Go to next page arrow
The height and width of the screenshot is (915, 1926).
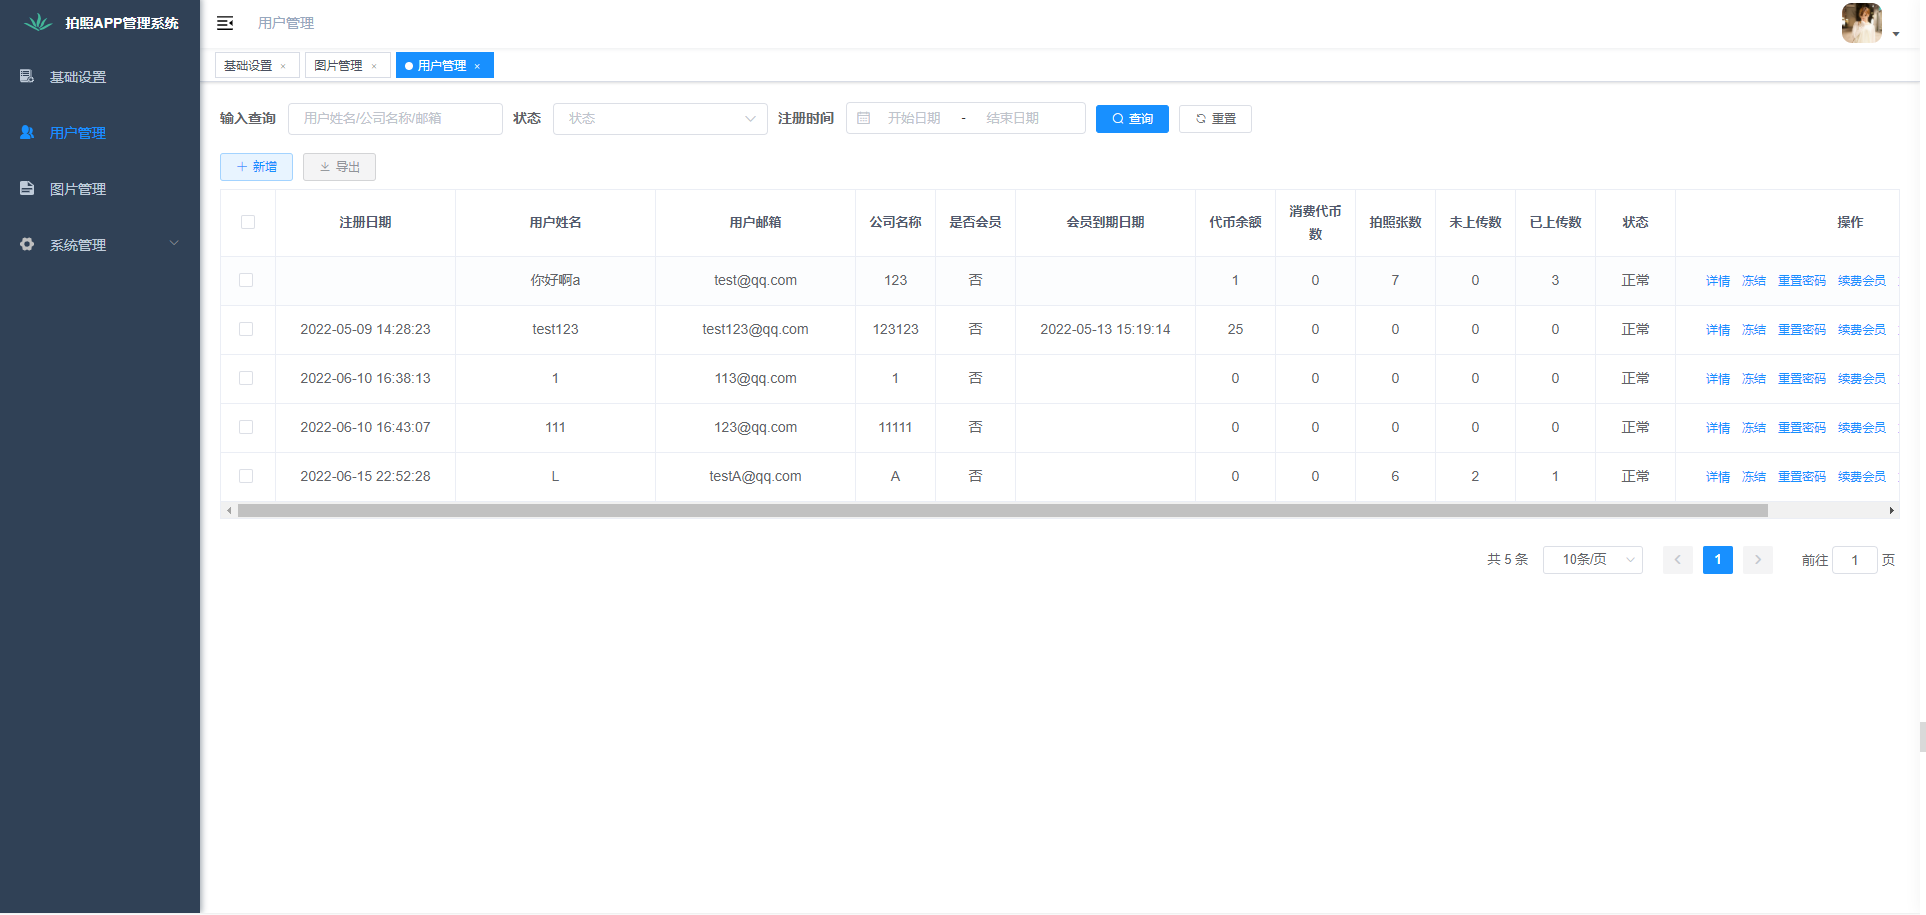(x=1757, y=560)
